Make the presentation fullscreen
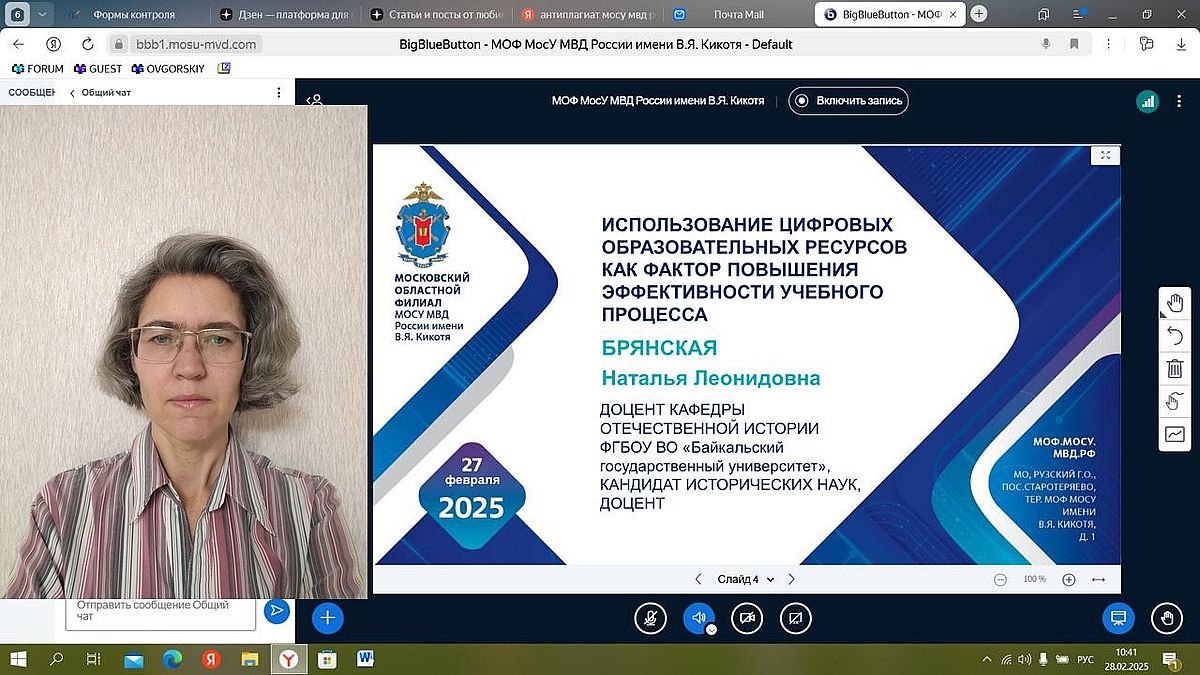 point(1105,155)
